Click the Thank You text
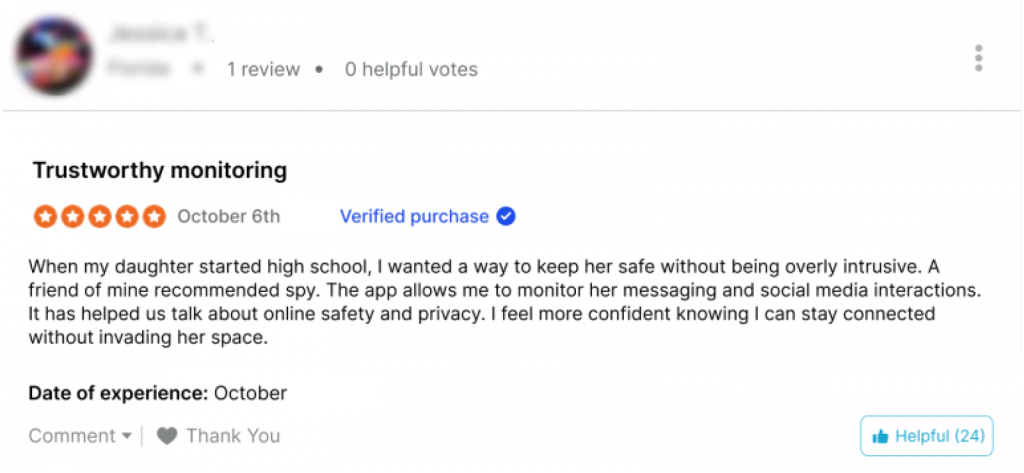The height and width of the screenshot is (473, 1024). [233, 436]
